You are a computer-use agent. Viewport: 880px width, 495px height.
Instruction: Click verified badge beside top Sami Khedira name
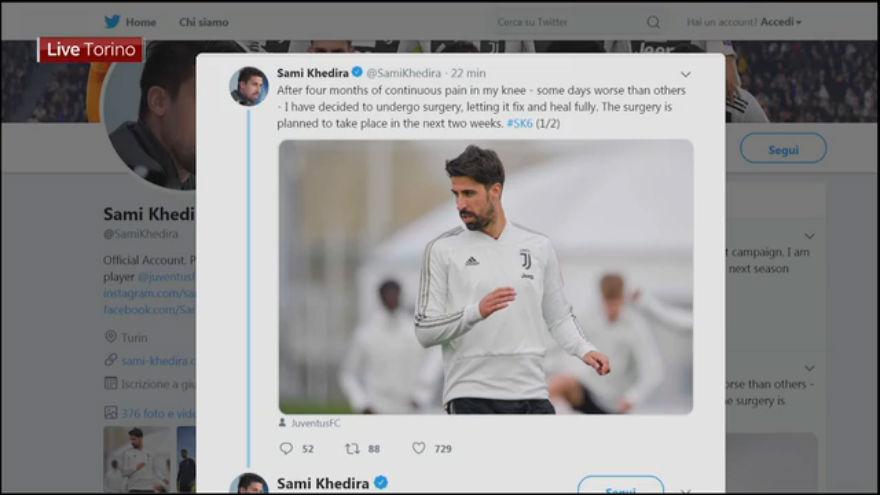357,73
